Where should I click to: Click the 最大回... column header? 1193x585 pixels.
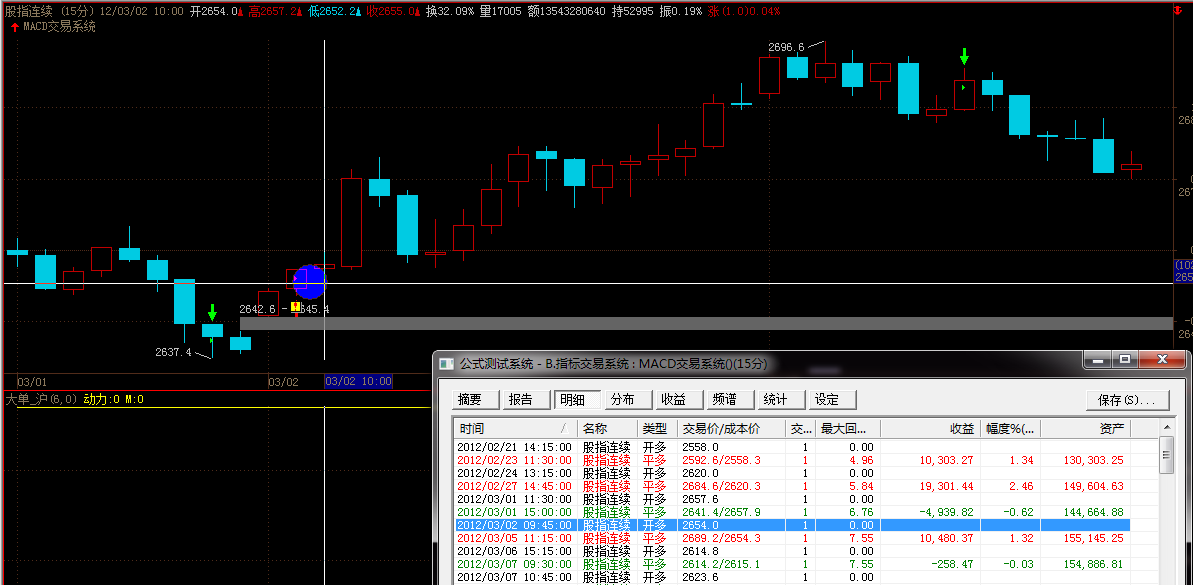[846, 428]
